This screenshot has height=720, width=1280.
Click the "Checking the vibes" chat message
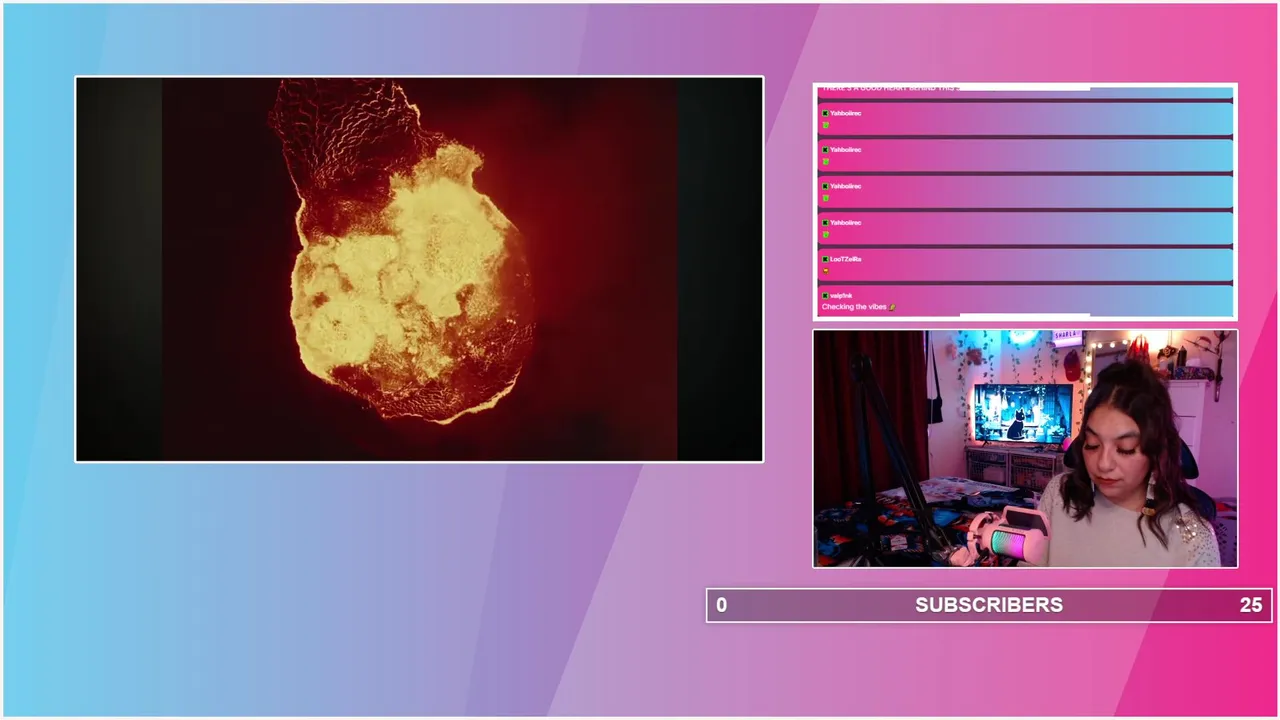pos(854,307)
